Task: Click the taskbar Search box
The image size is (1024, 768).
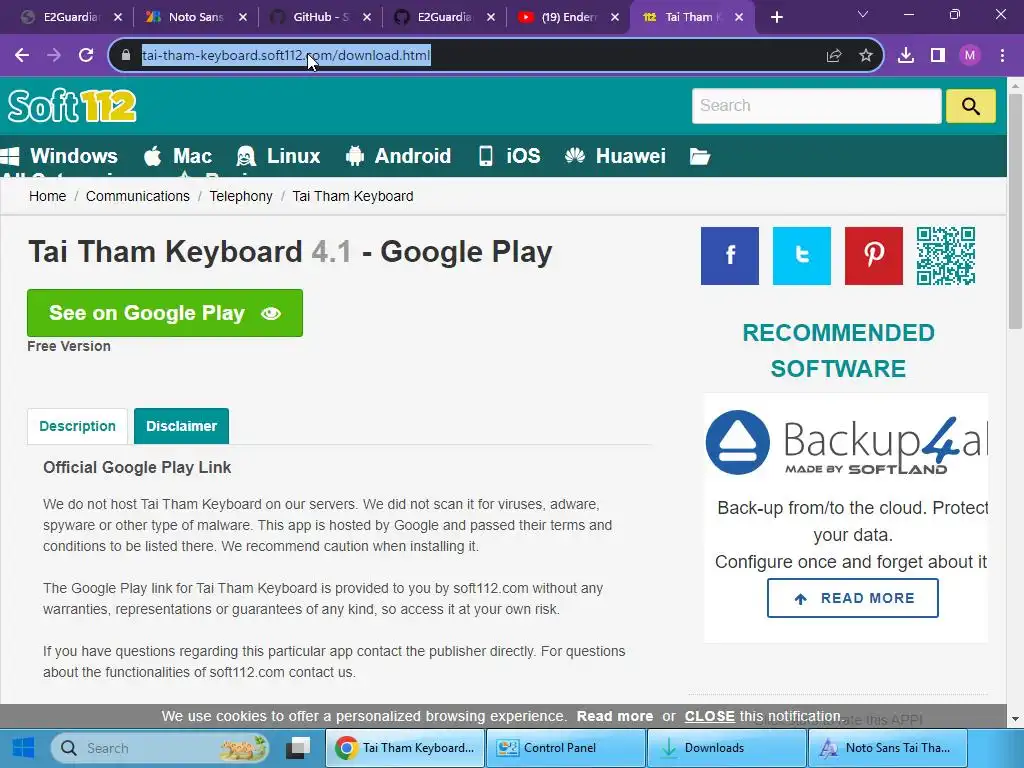Action: point(161,748)
